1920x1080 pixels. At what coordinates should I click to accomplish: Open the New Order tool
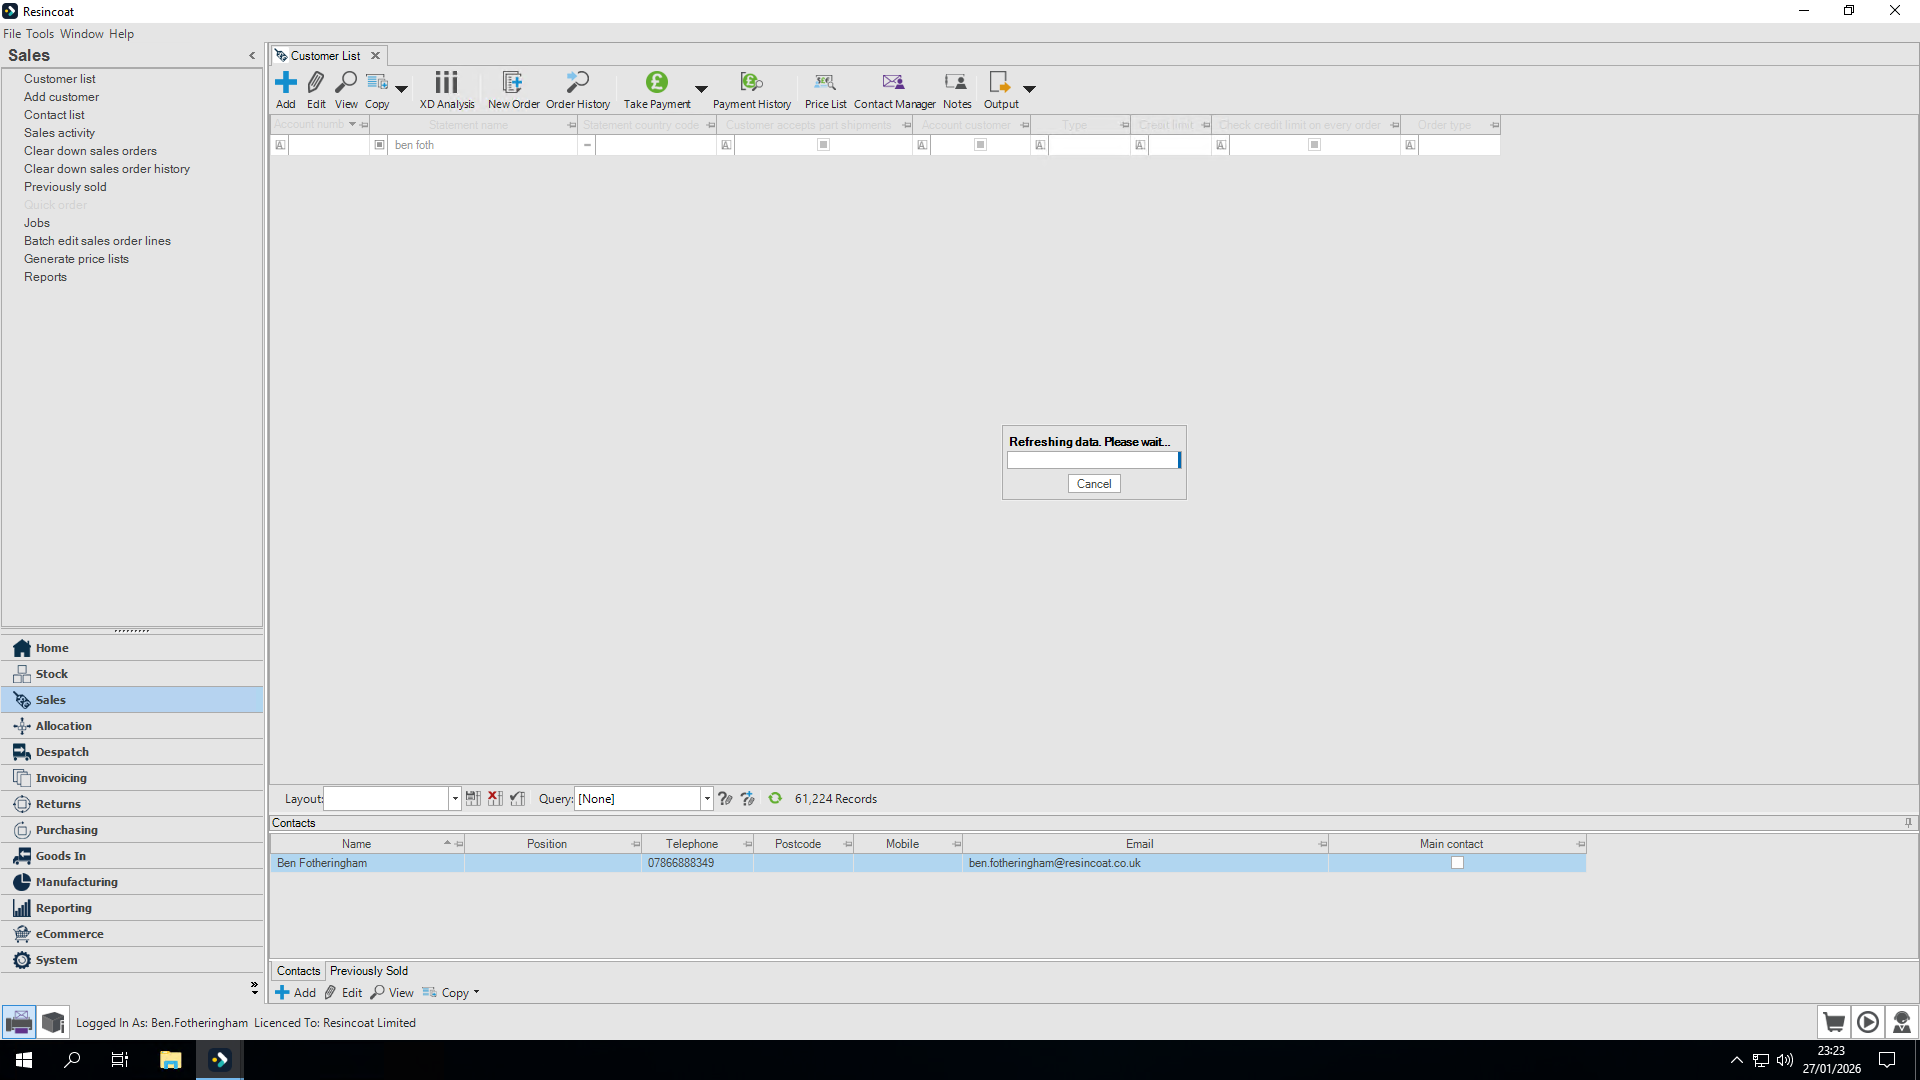513,83
